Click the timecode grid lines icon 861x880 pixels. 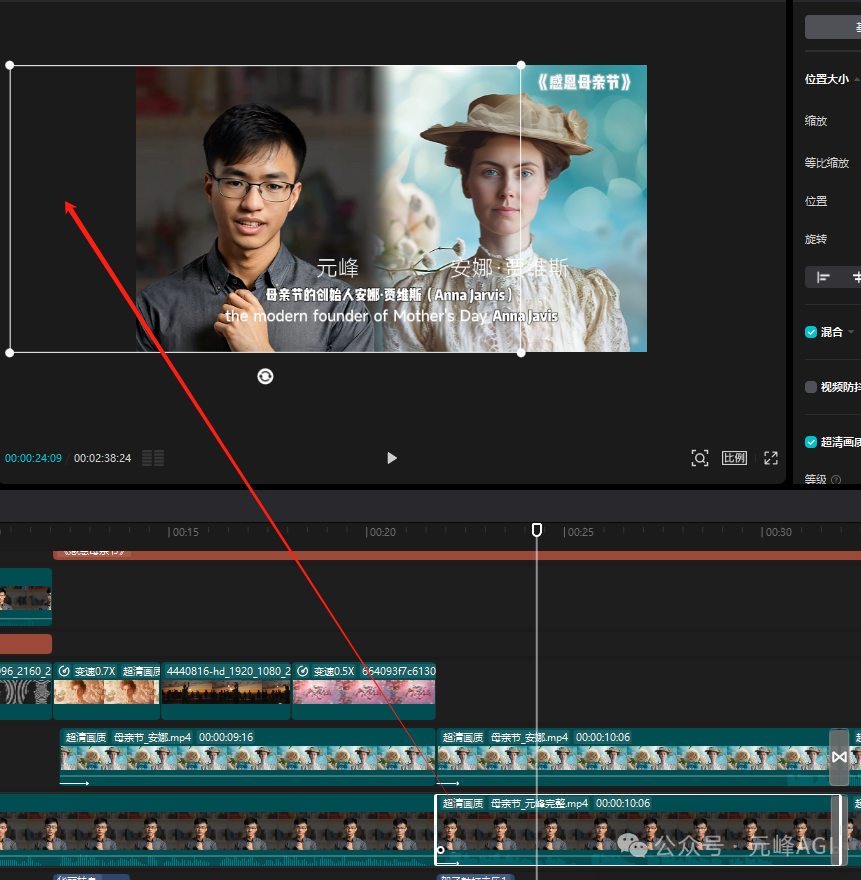click(153, 458)
